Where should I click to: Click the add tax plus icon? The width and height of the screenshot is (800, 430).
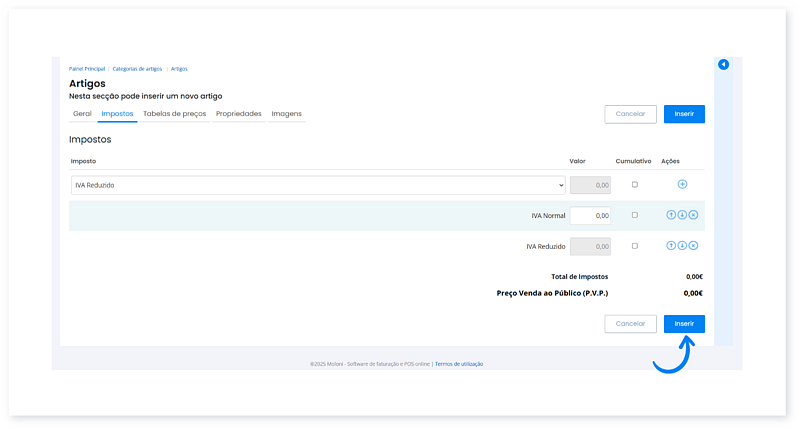point(682,184)
